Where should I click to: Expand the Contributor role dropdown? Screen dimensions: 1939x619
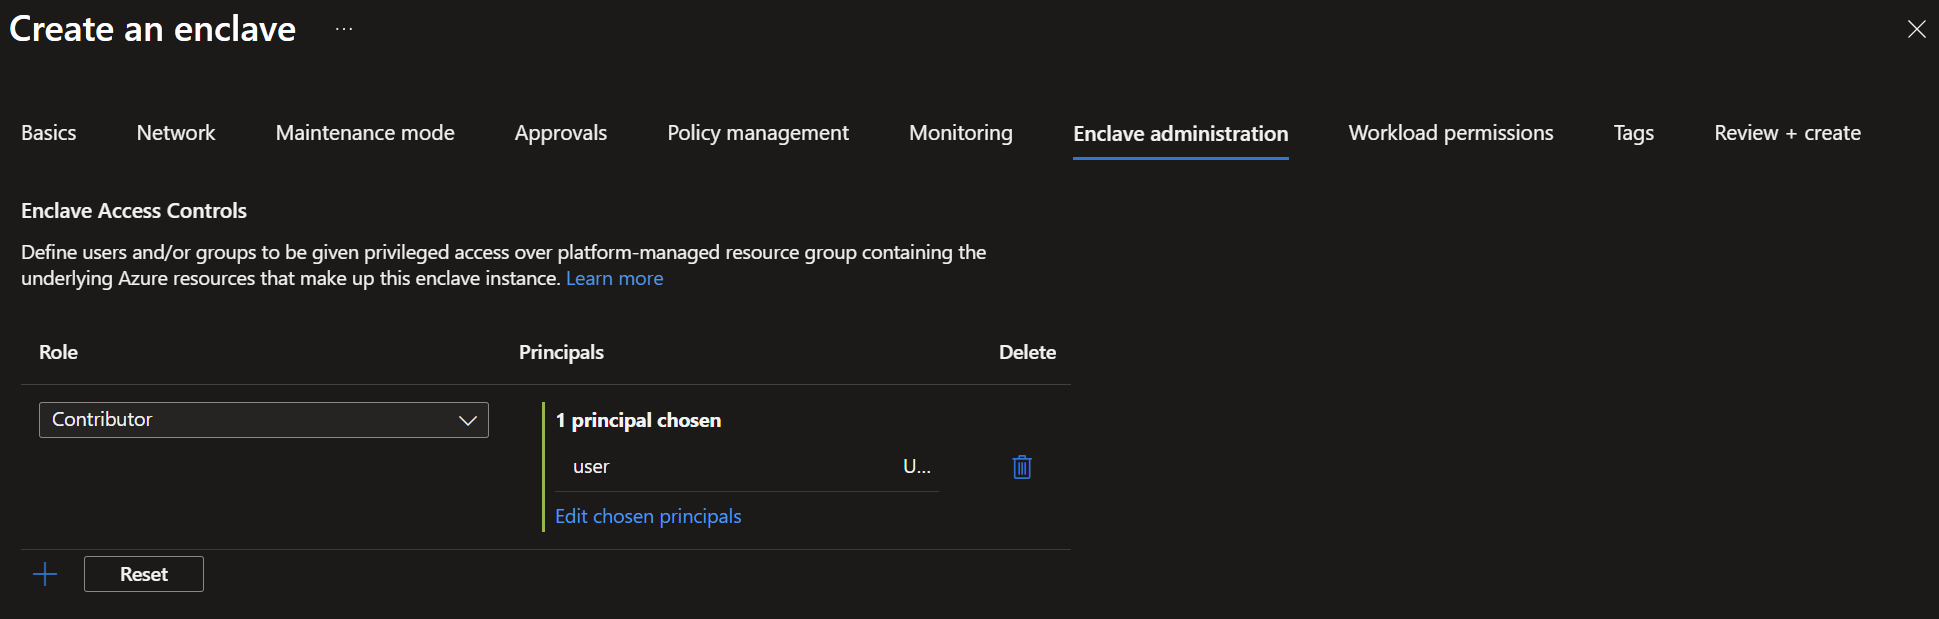(x=264, y=420)
